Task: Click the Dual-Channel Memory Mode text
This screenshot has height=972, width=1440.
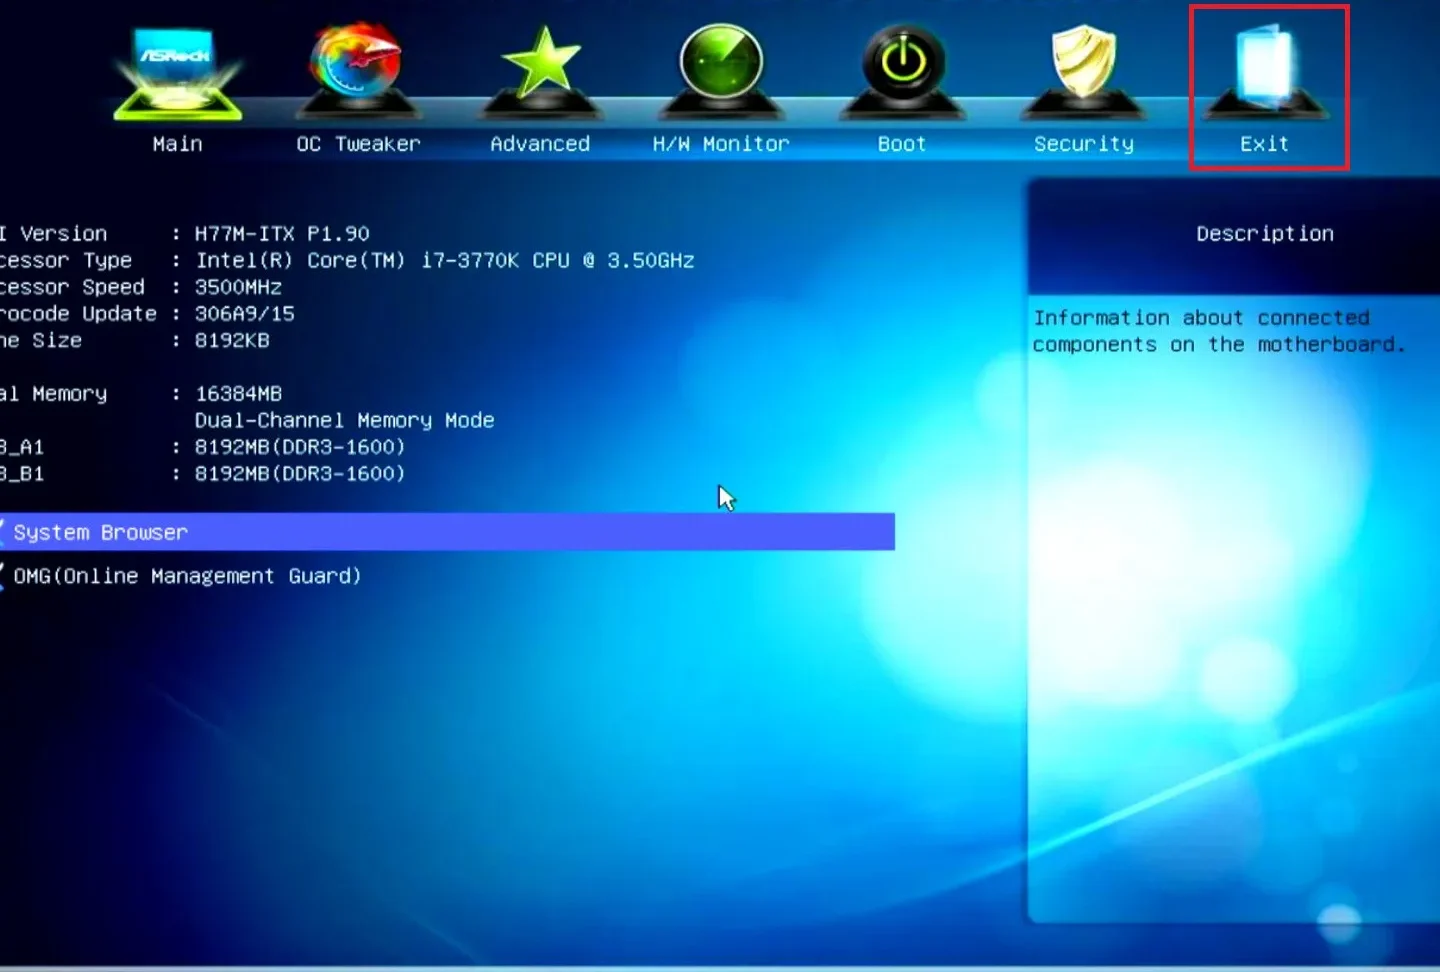Action: coord(345,421)
